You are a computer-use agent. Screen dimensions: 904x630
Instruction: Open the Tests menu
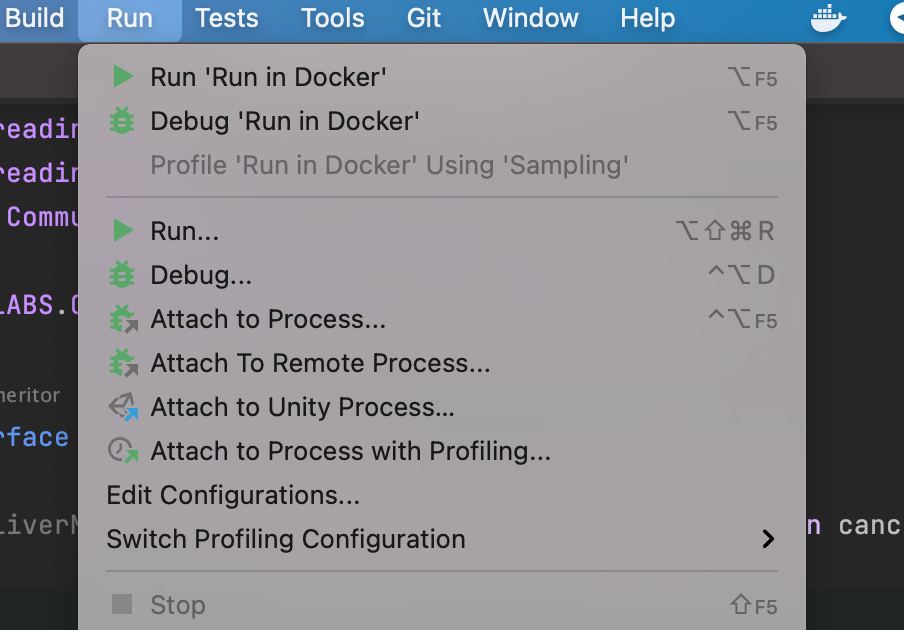pos(227,18)
